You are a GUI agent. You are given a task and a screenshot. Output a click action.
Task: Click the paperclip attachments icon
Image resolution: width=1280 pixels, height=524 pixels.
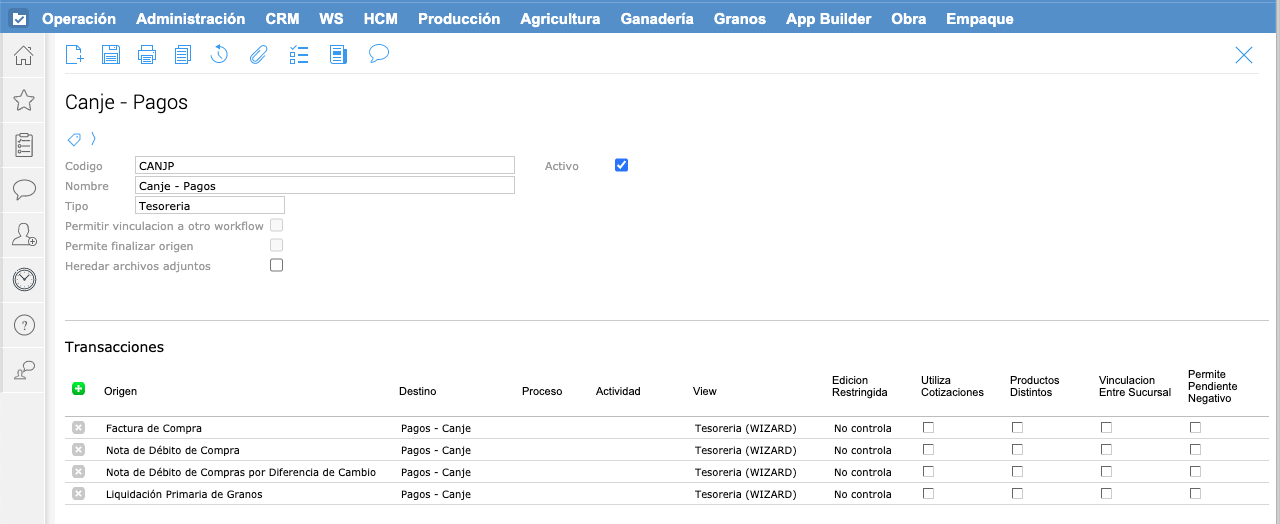(x=258, y=55)
